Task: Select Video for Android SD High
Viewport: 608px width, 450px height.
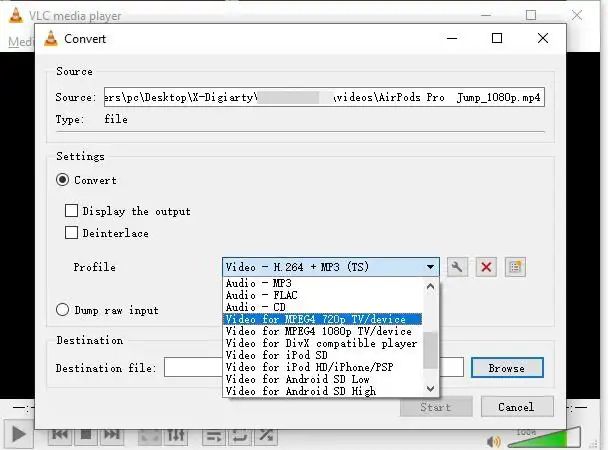Action: tap(324, 391)
